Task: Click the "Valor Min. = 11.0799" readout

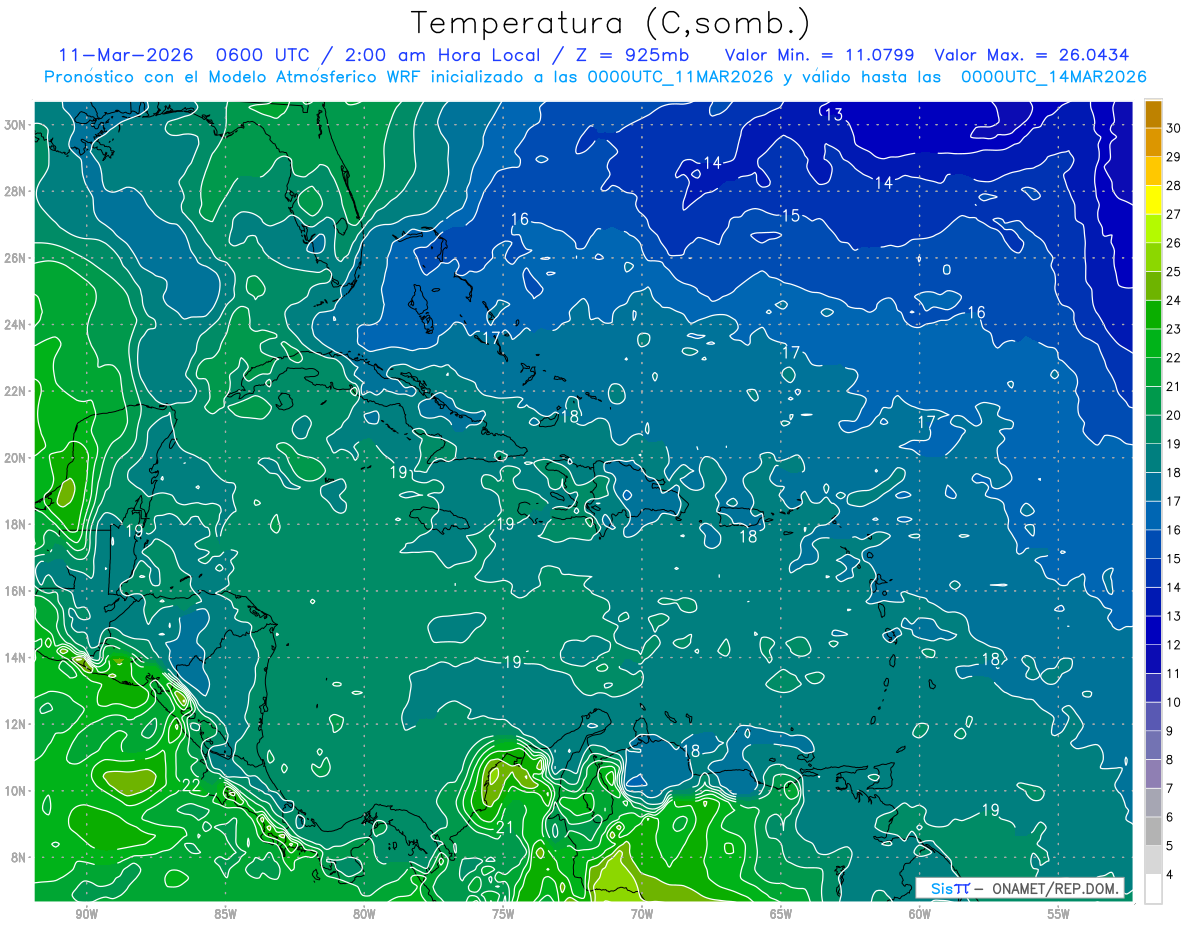Action: coord(819,55)
